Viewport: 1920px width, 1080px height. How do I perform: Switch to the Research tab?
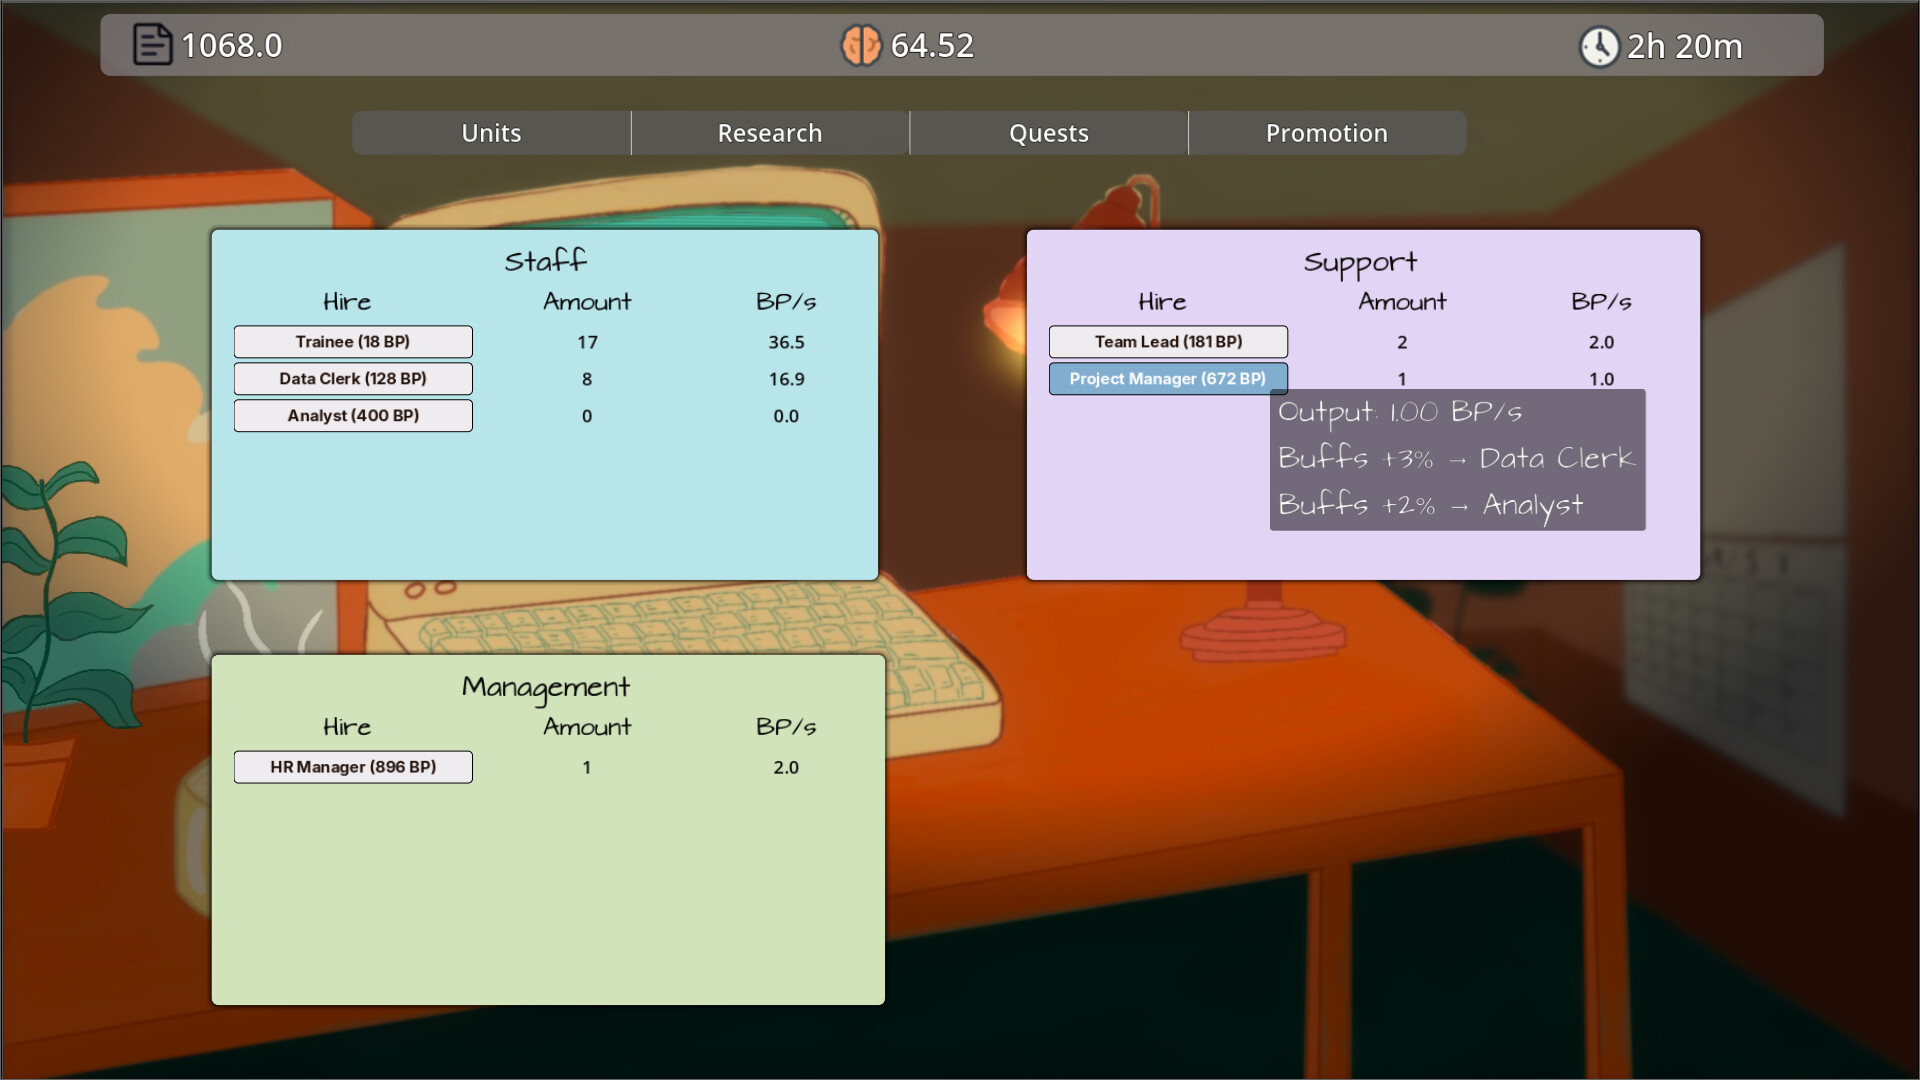point(770,133)
